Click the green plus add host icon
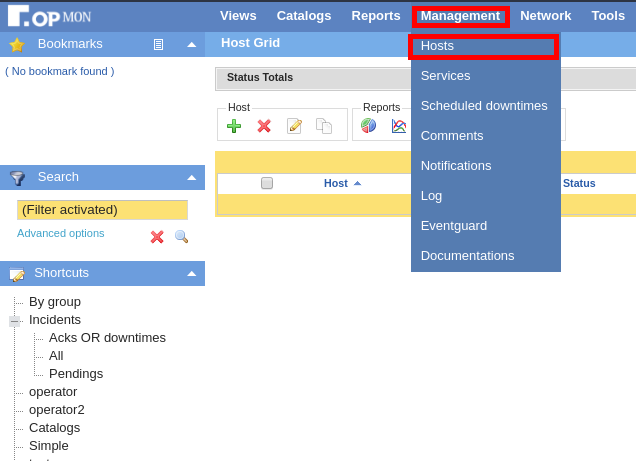 coord(234,126)
